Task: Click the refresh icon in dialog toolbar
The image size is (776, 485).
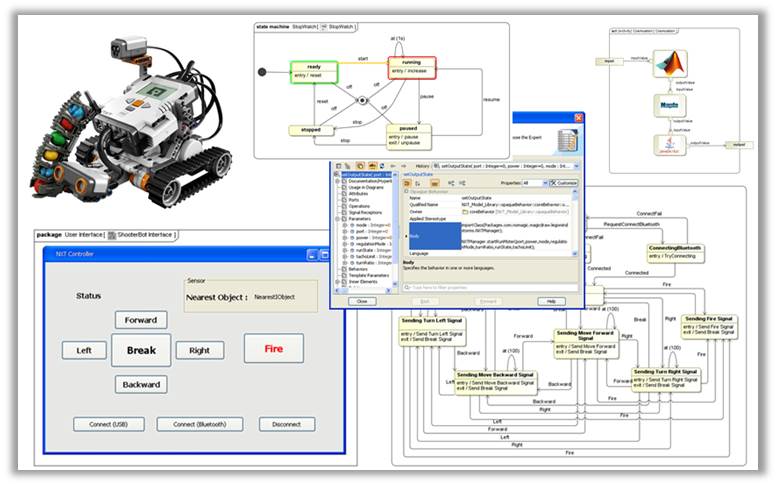Action: [x=382, y=166]
